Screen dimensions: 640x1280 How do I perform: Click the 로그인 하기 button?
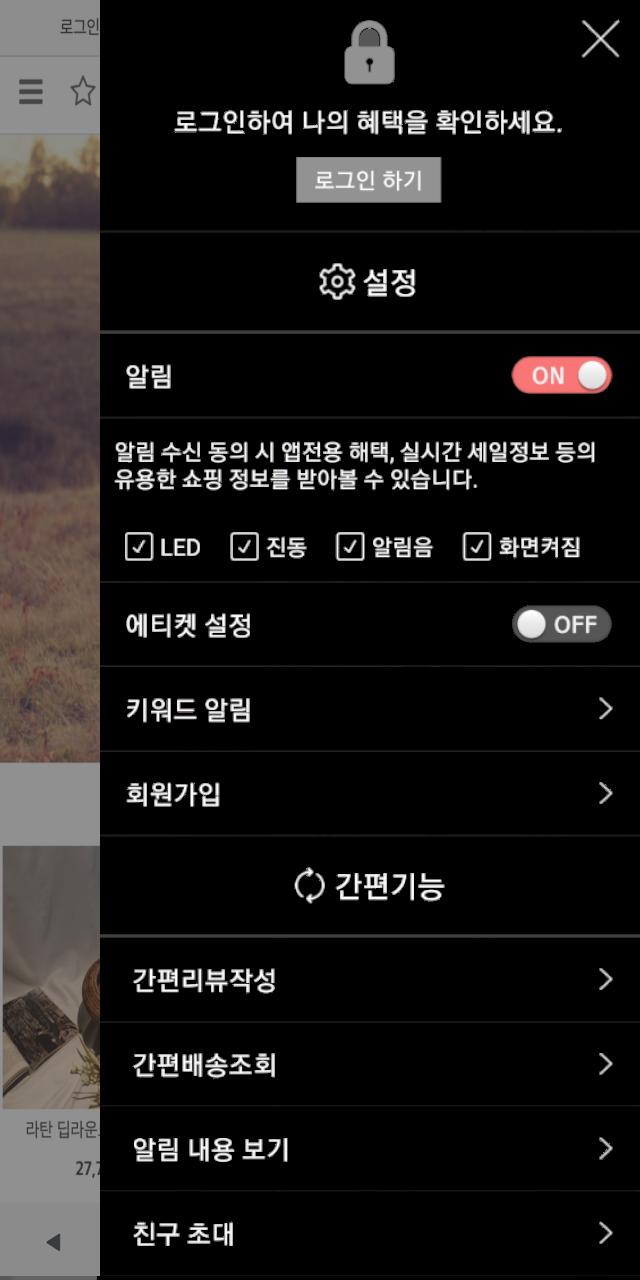tap(368, 180)
